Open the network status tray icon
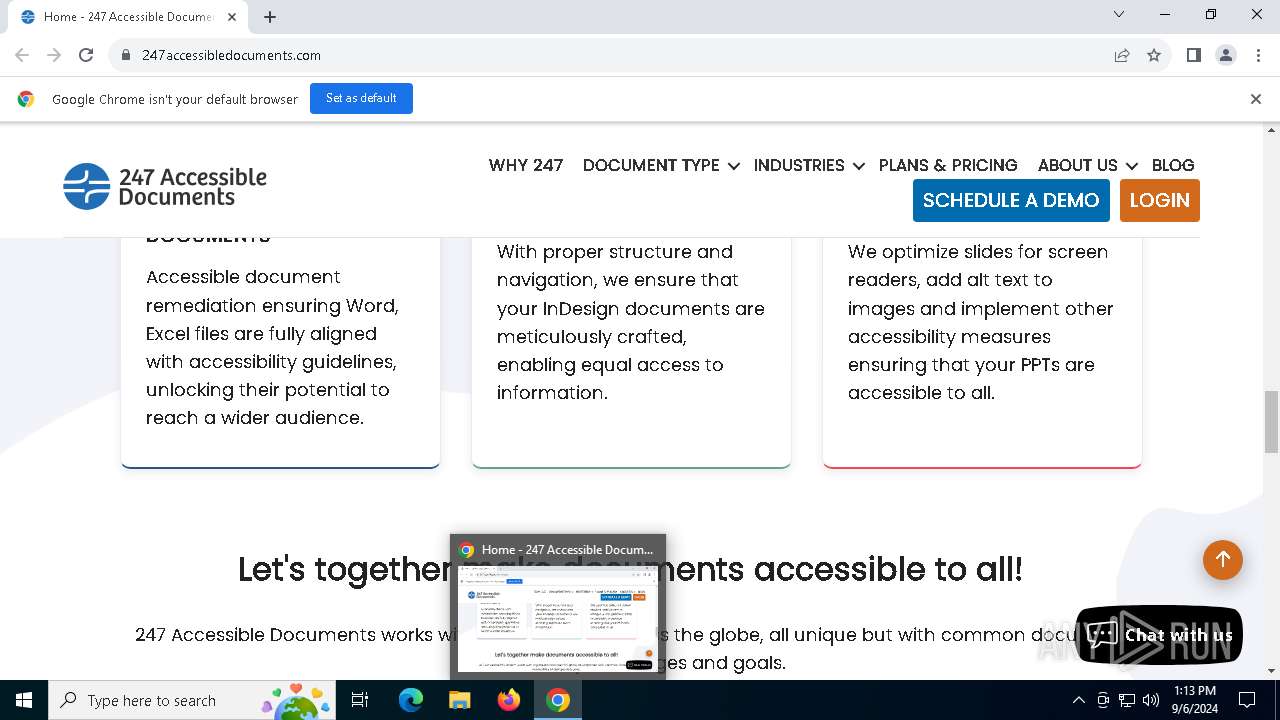Image resolution: width=1280 pixels, height=720 pixels. click(1127, 700)
